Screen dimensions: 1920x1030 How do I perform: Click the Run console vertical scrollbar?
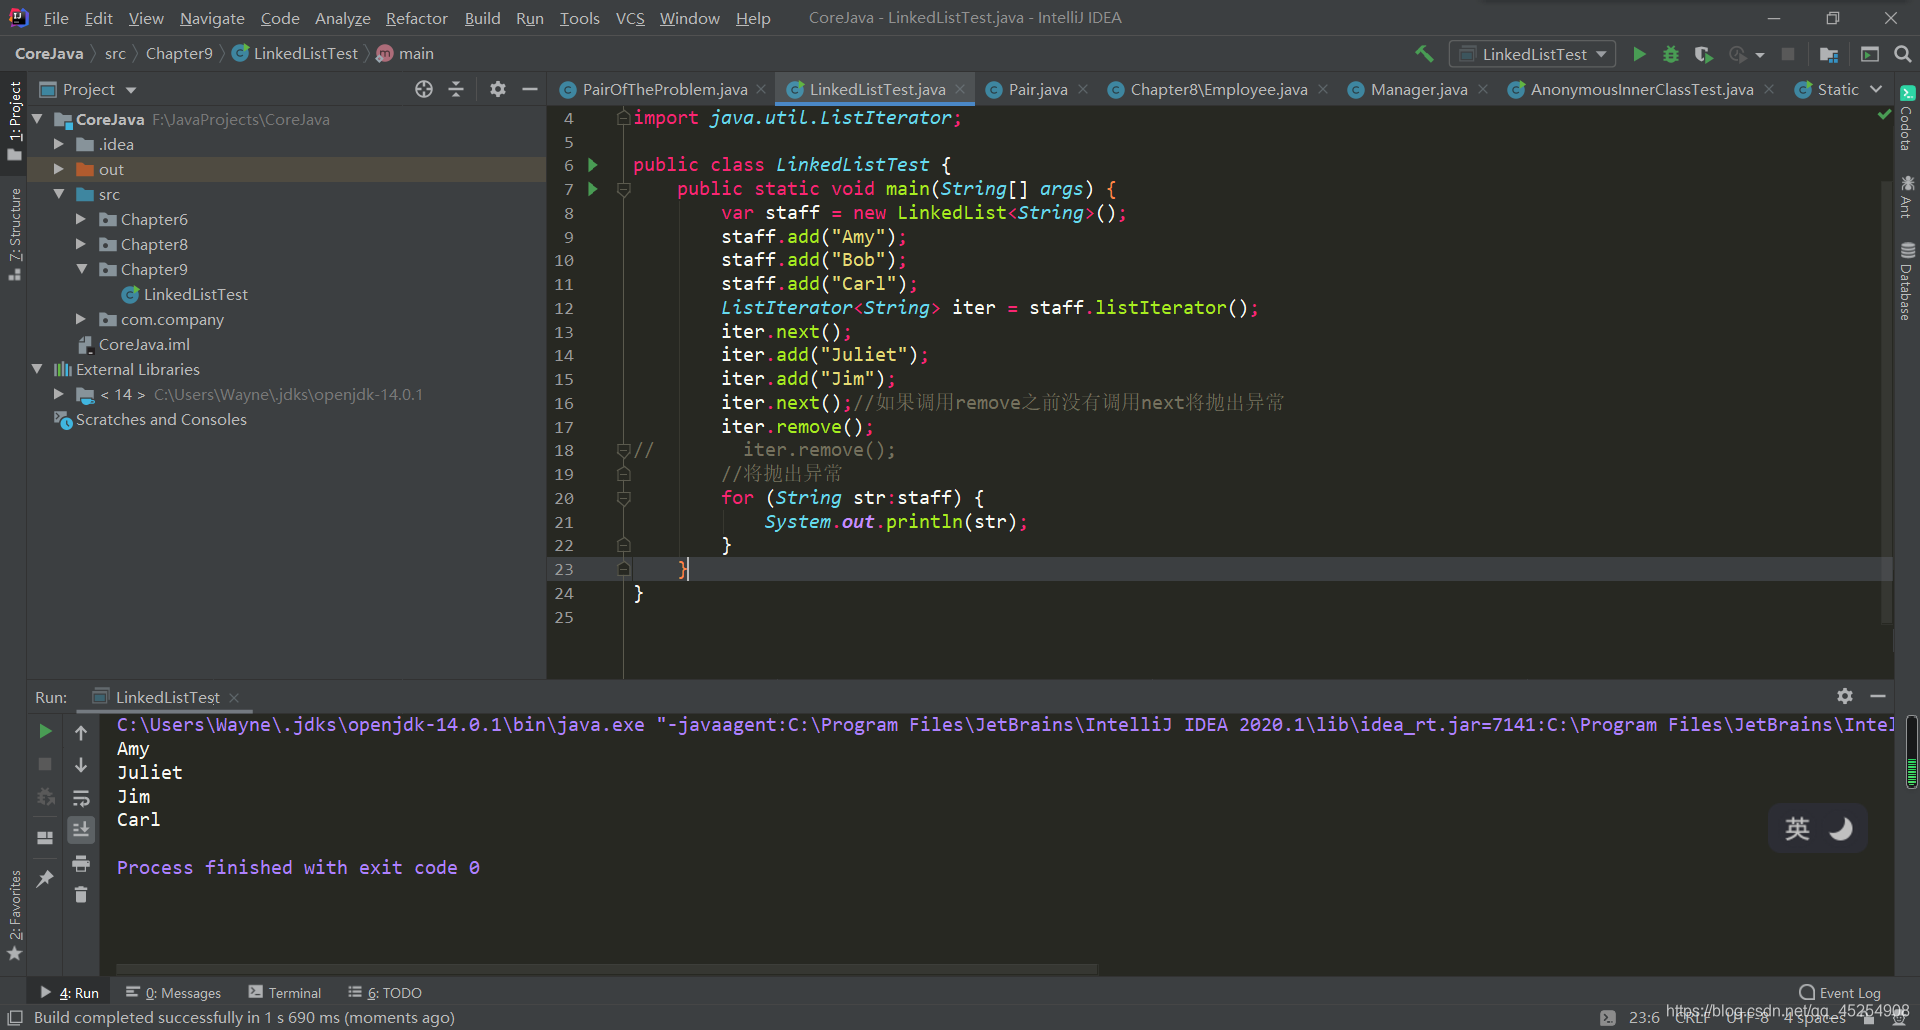1911,752
